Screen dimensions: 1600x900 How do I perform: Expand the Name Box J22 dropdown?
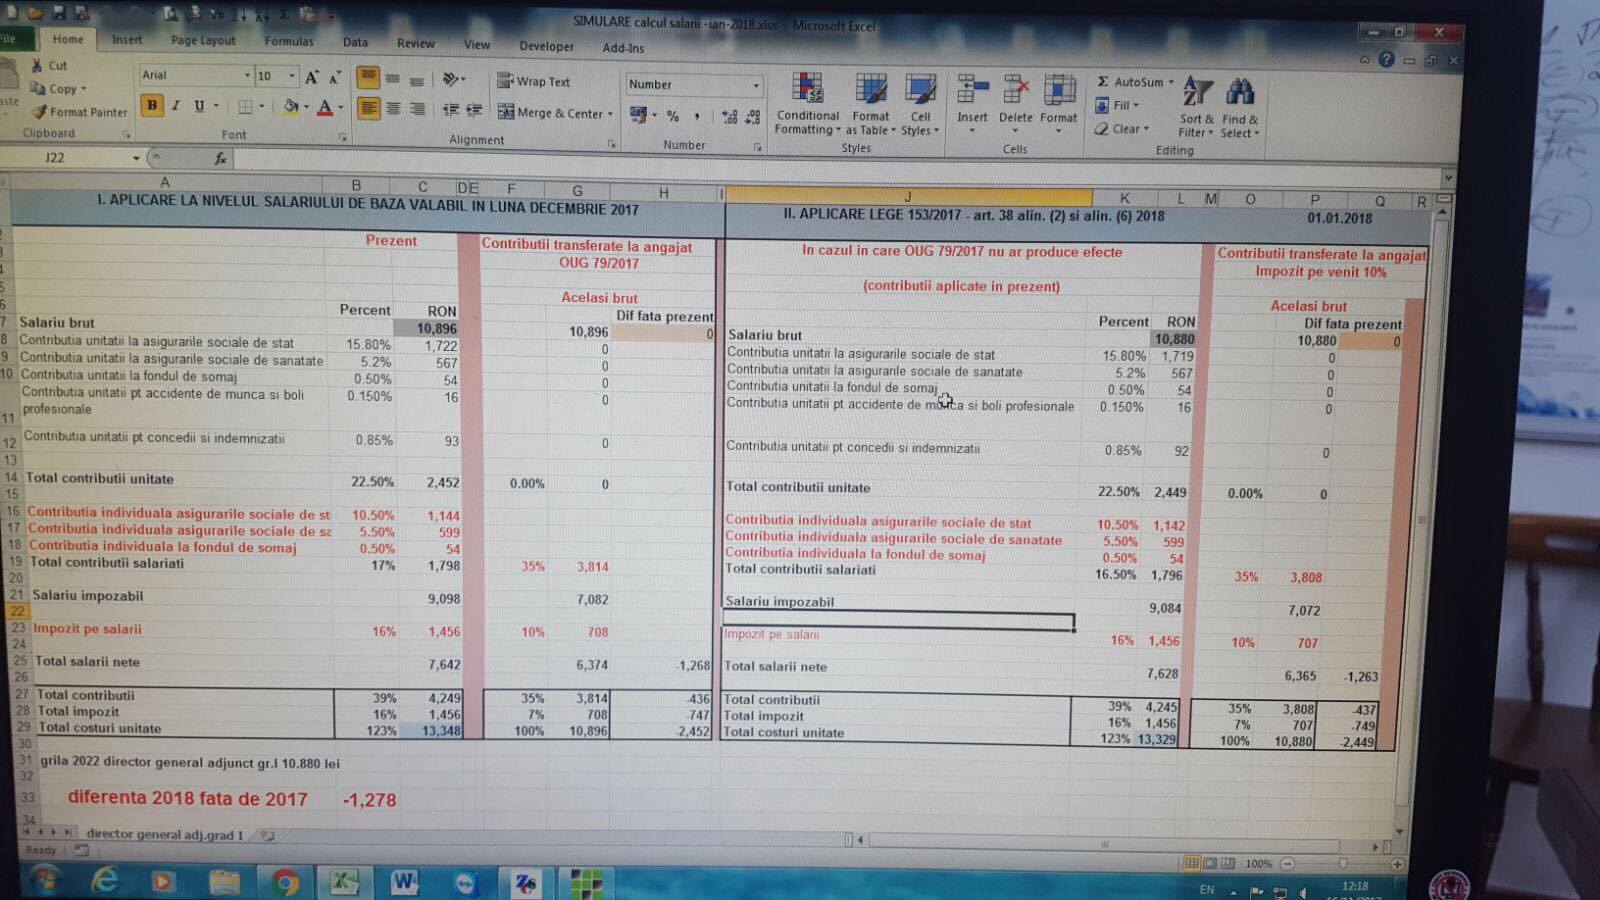coord(136,158)
